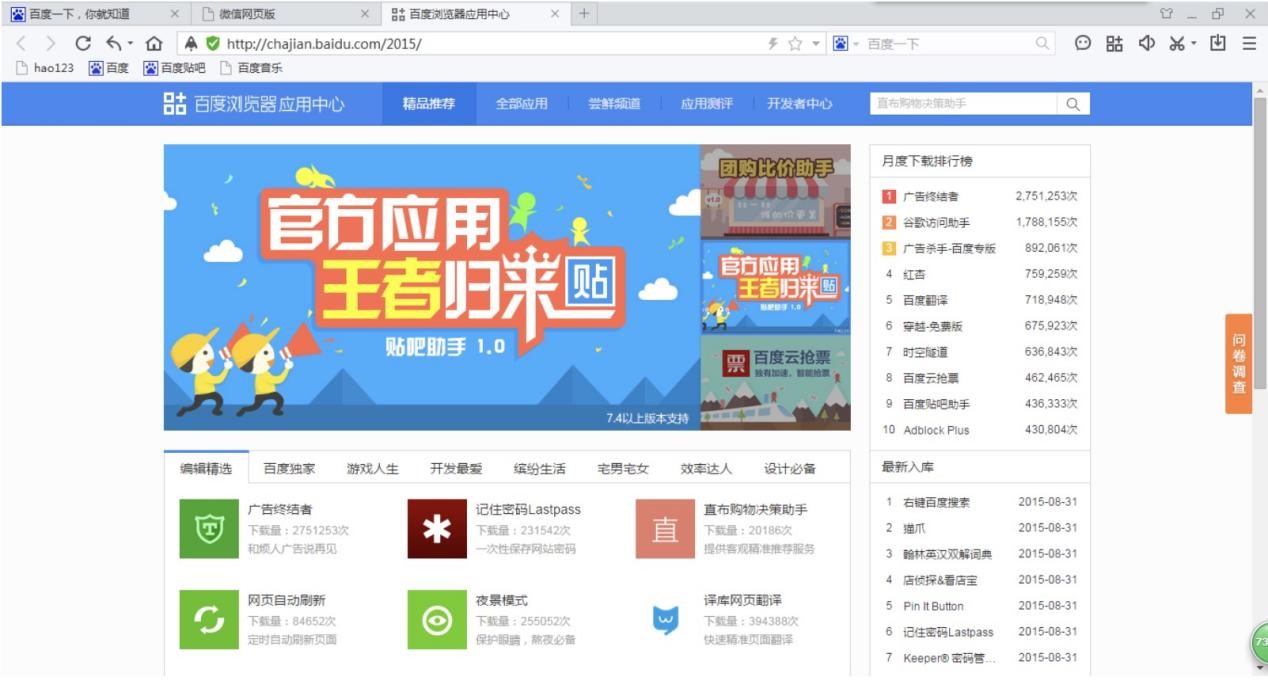This screenshot has height=692, width=1268.
Task: Click the skin shirt icon in title bar
Action: (1166, 14)
